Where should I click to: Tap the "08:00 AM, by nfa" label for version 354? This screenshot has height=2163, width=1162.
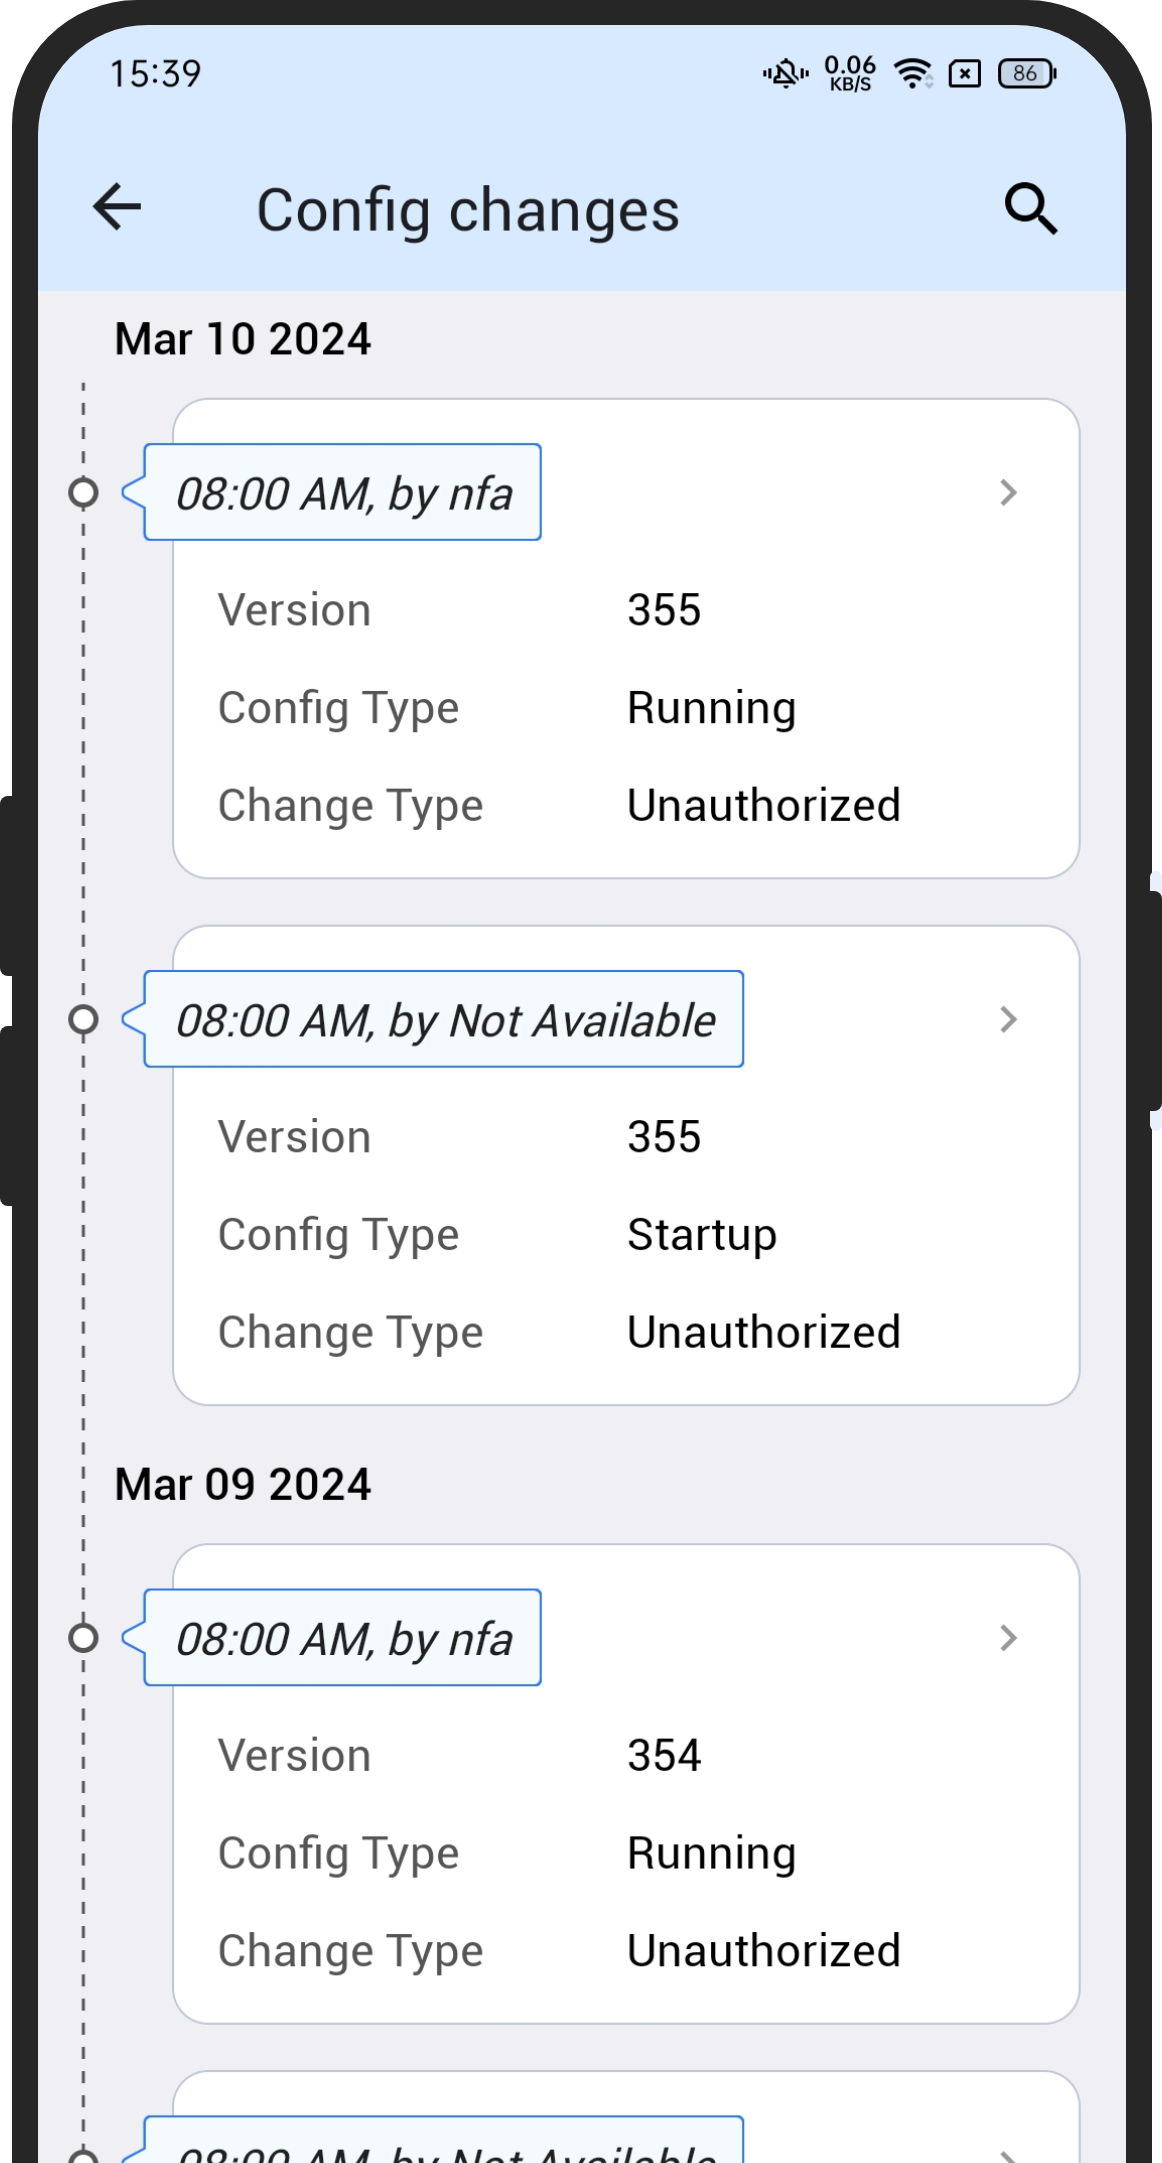point(343,1638)
